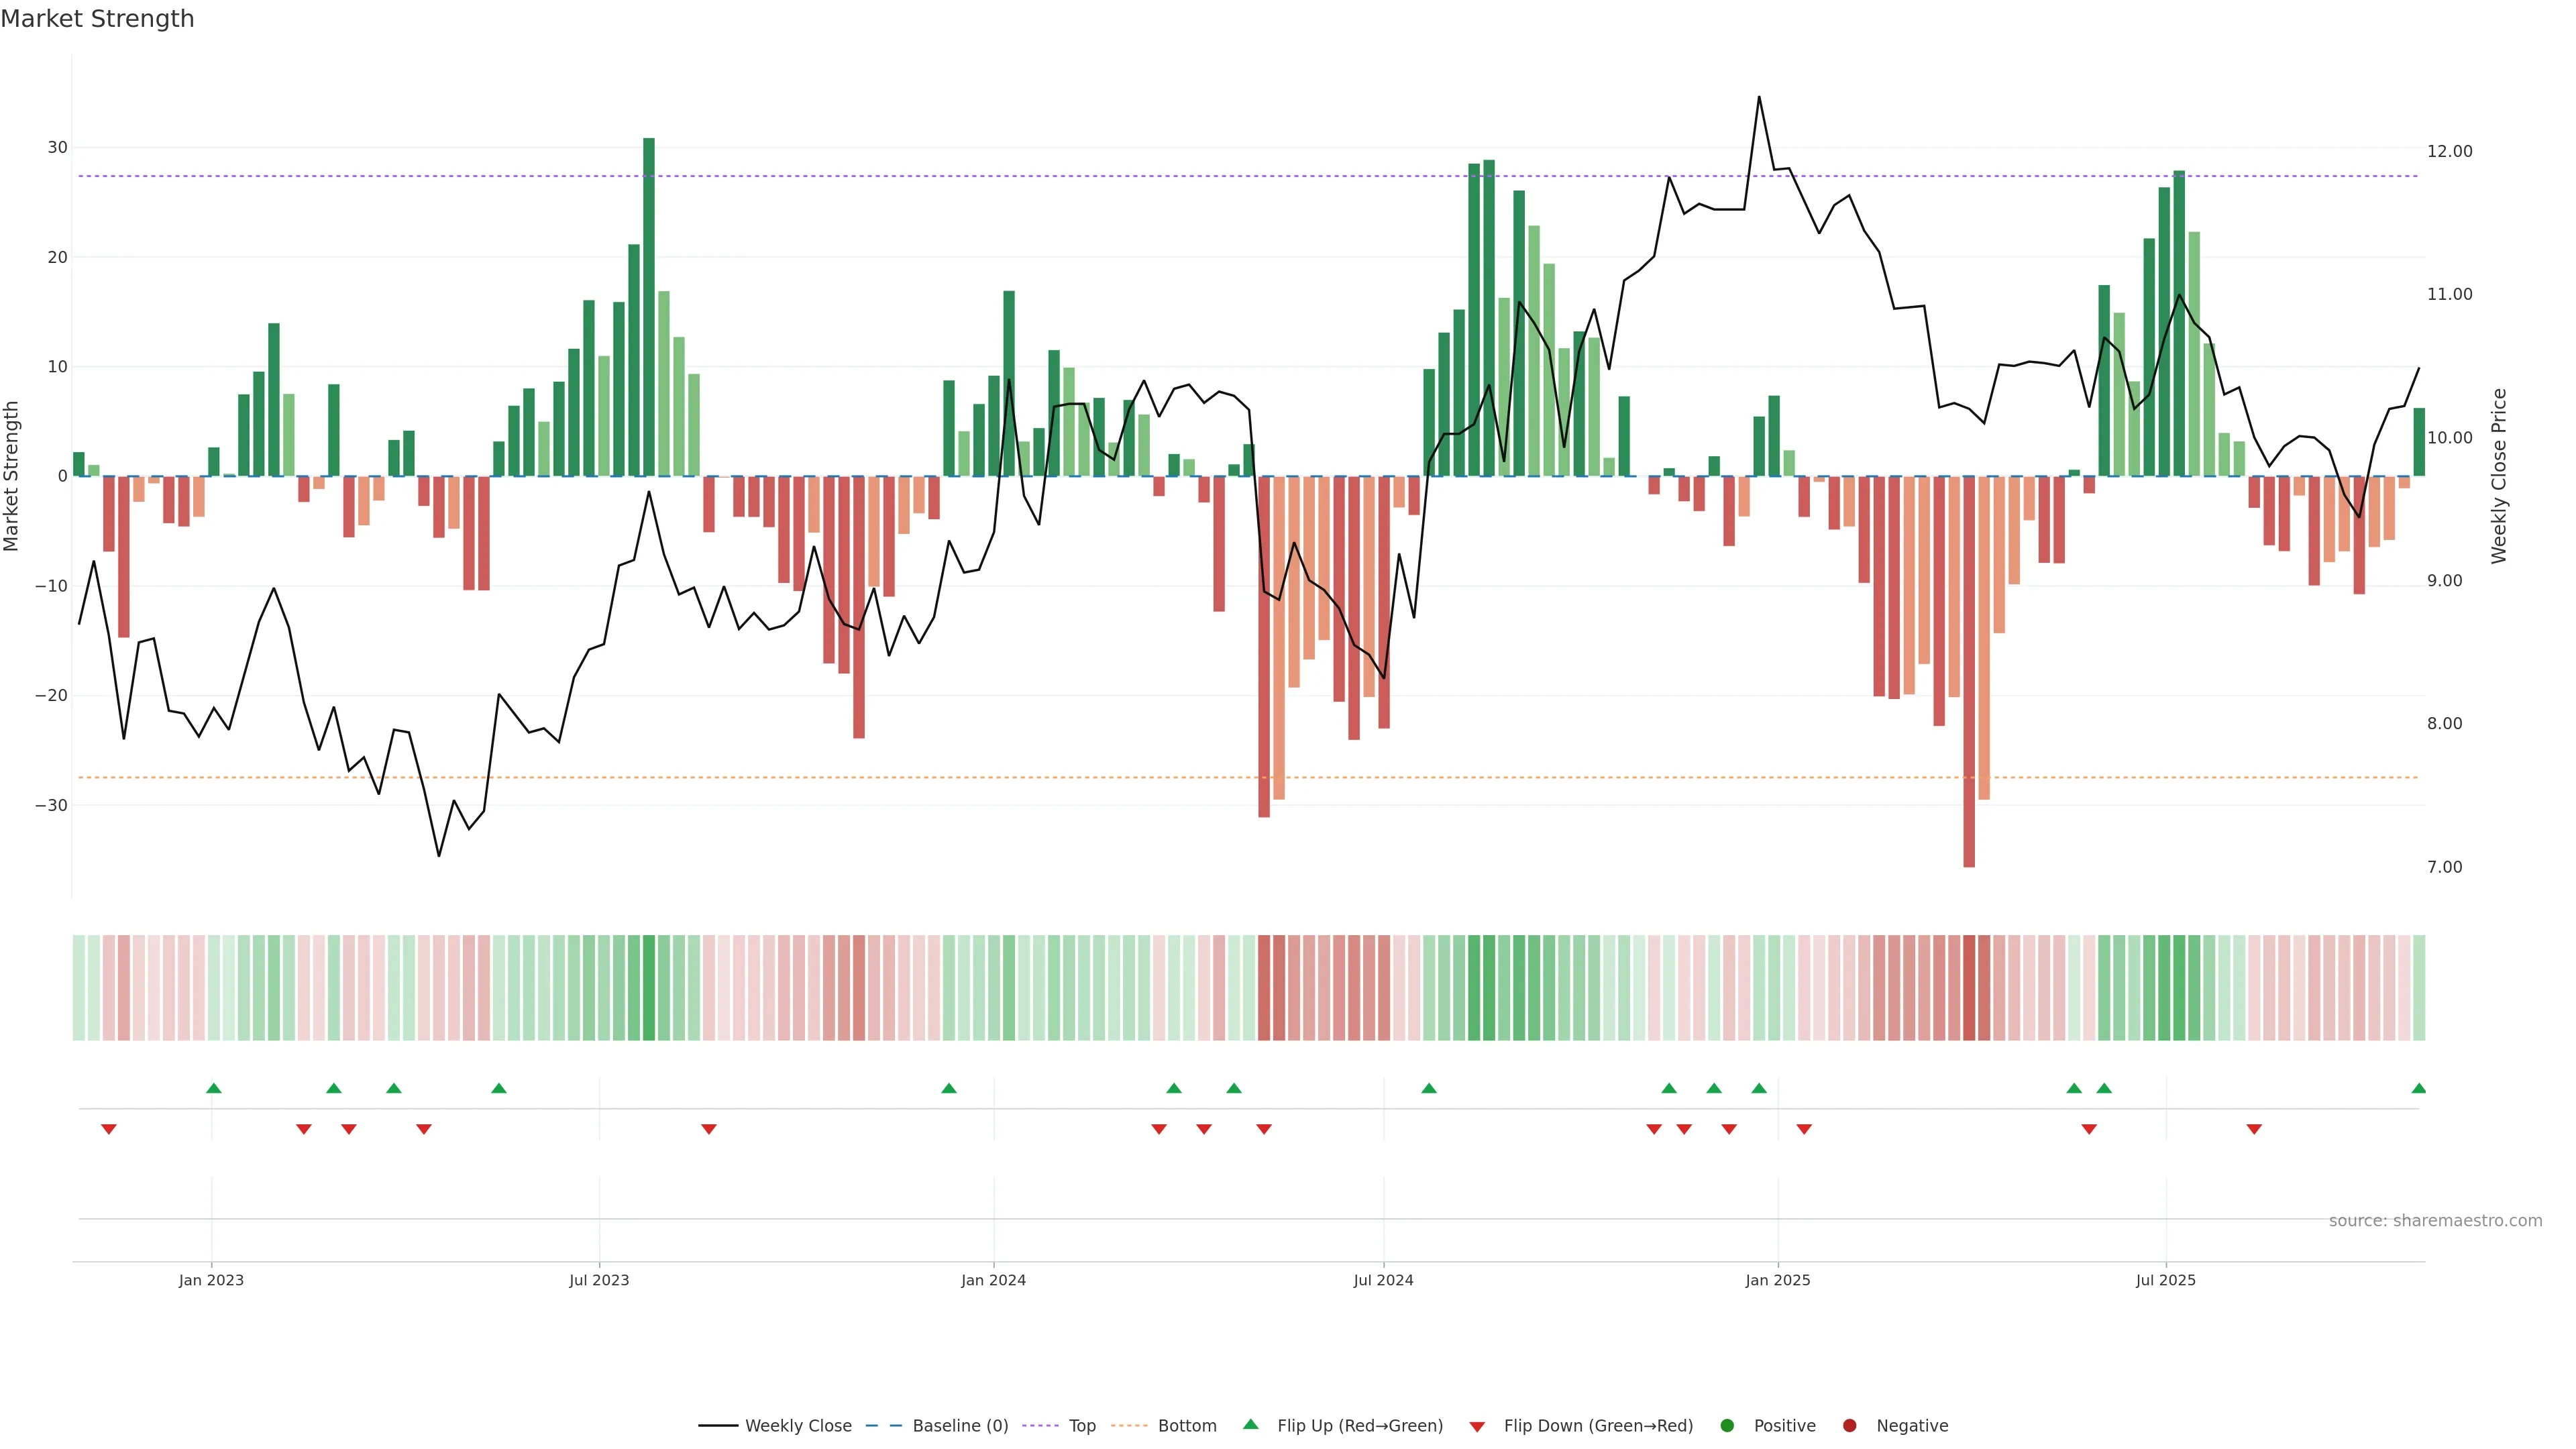Viewport: 2576px width, 1449px height.
Task: Click the dark red Negative legend dot
Action: pos(1849,1425)
